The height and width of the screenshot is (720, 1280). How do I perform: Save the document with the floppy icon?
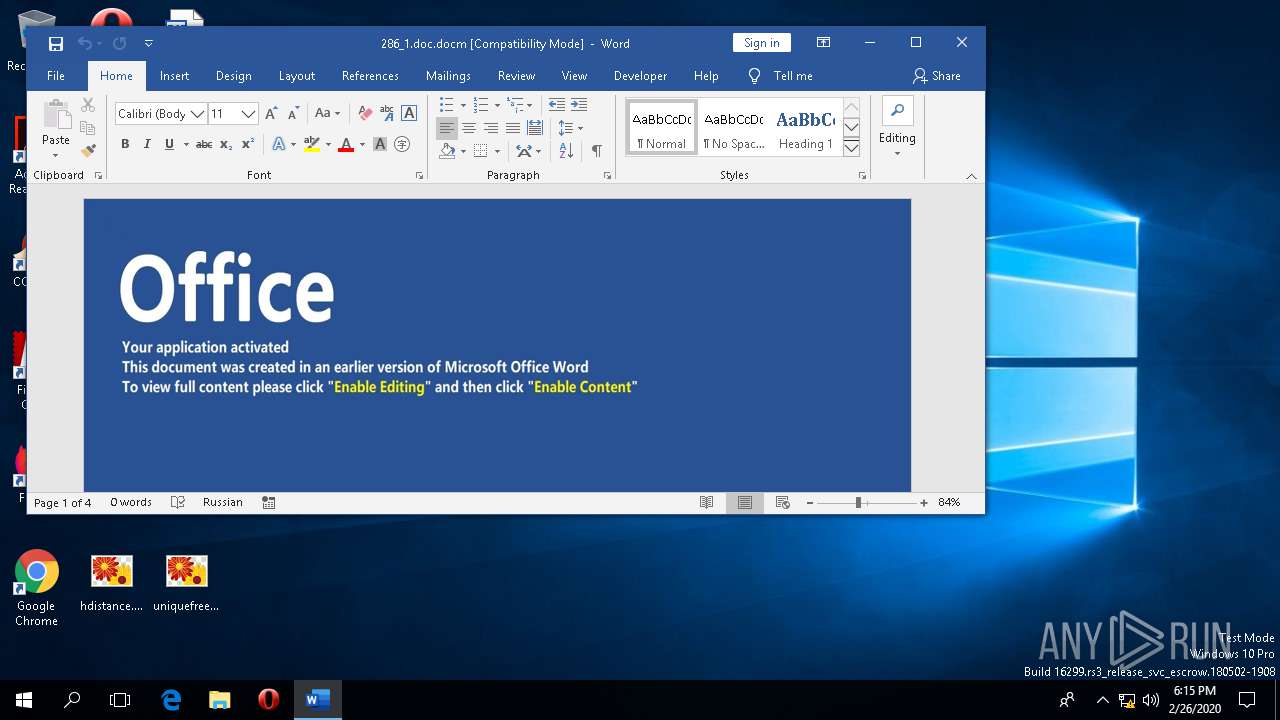[x=56, y=43]
